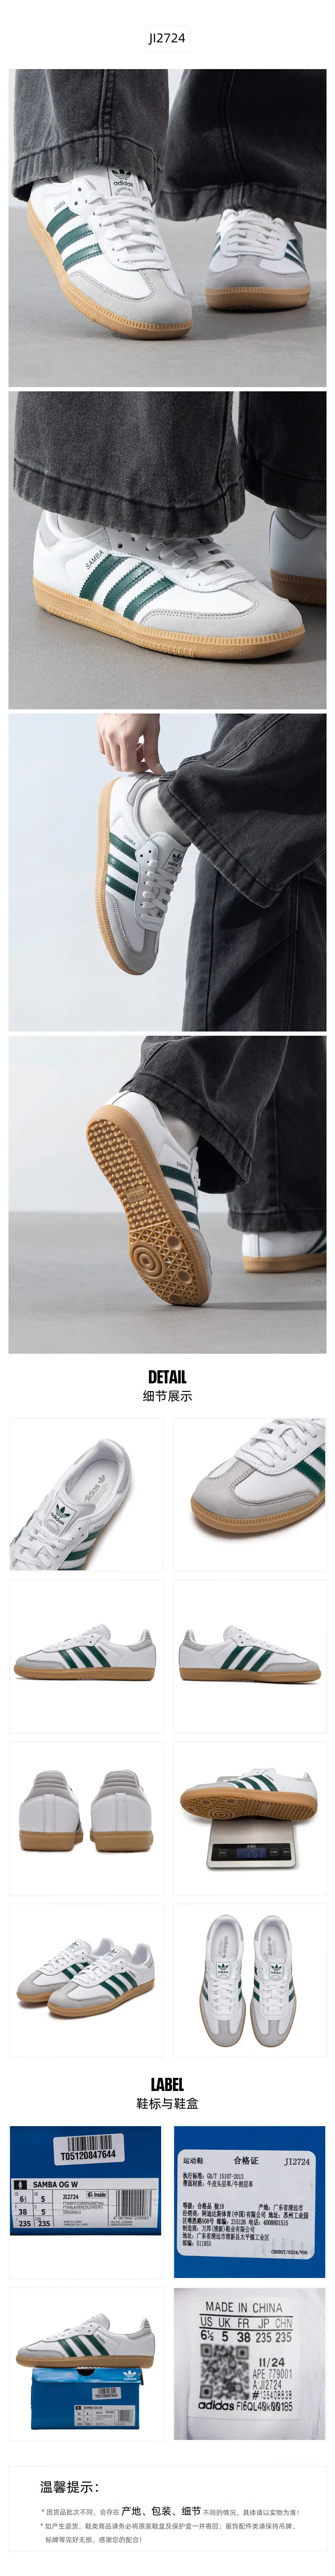Open the 合格证 certificate tag photo
Image resolution: width=335 pixels, height=2576 pixels.
[x=249, y=2202]
